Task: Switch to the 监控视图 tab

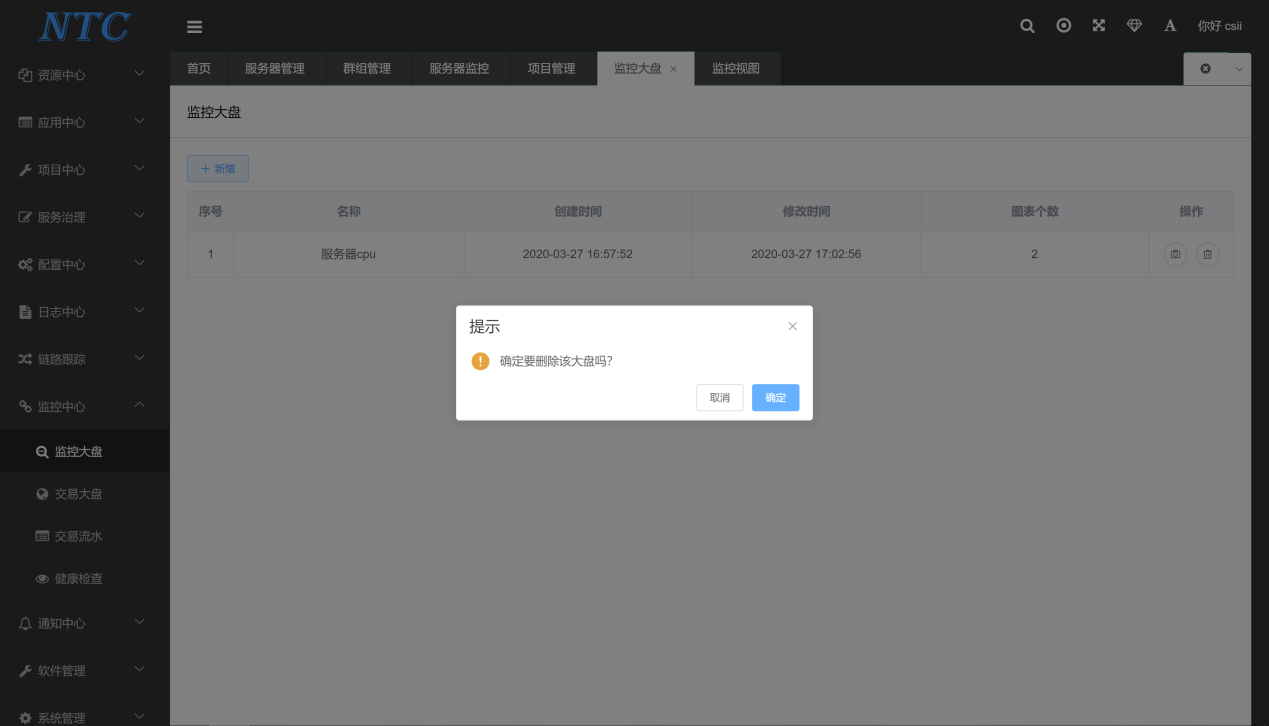Action: [736, 69]
